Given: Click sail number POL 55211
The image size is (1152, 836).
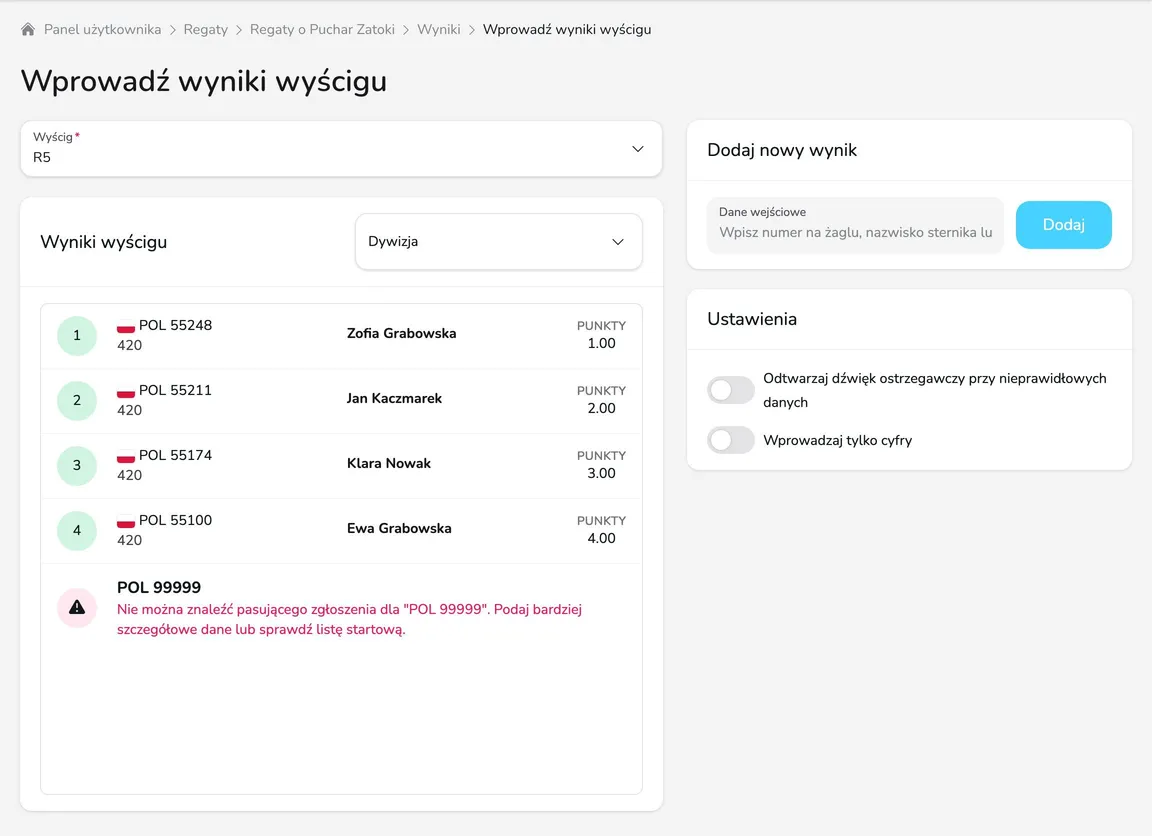Looking at the screenshot, I should pyautogui.click(x=175, y=390).
